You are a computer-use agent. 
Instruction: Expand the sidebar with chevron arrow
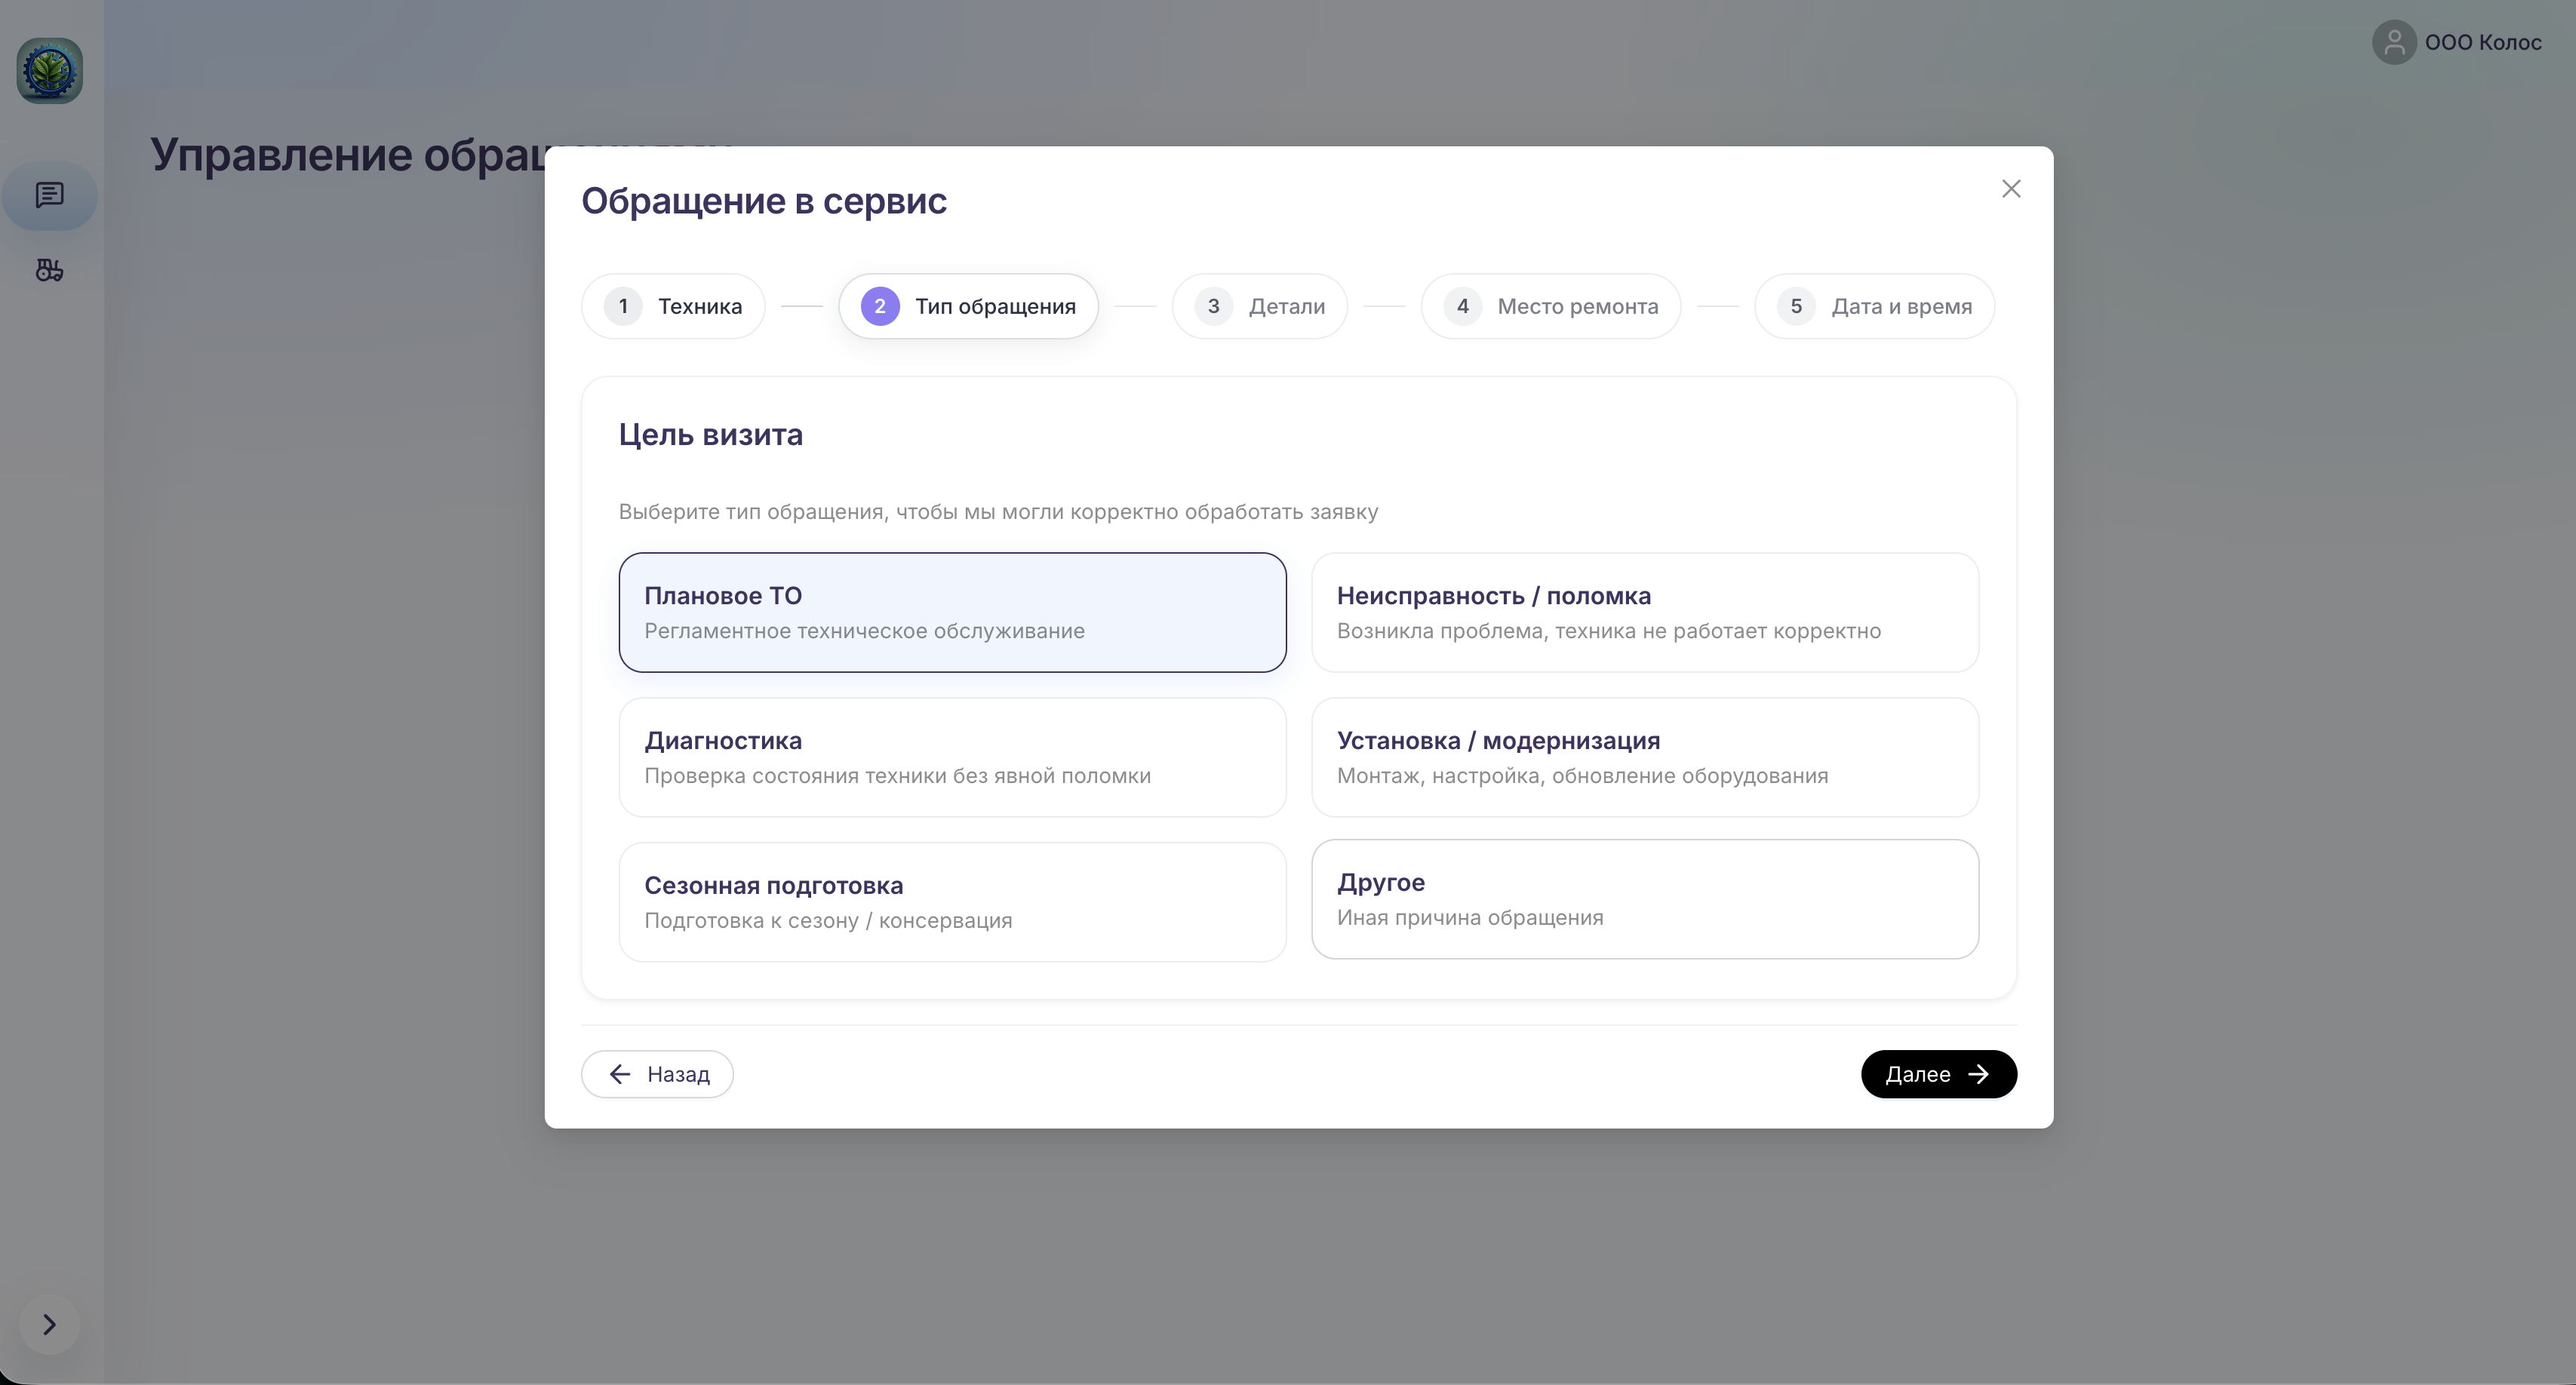point(49,1324)
